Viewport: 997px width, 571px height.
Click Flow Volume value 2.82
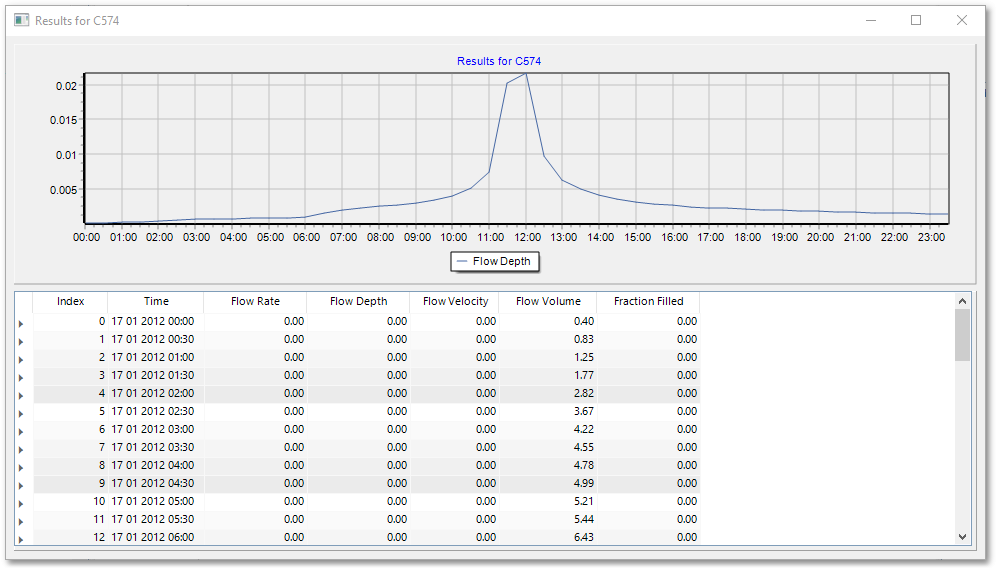tap(584, 393)
